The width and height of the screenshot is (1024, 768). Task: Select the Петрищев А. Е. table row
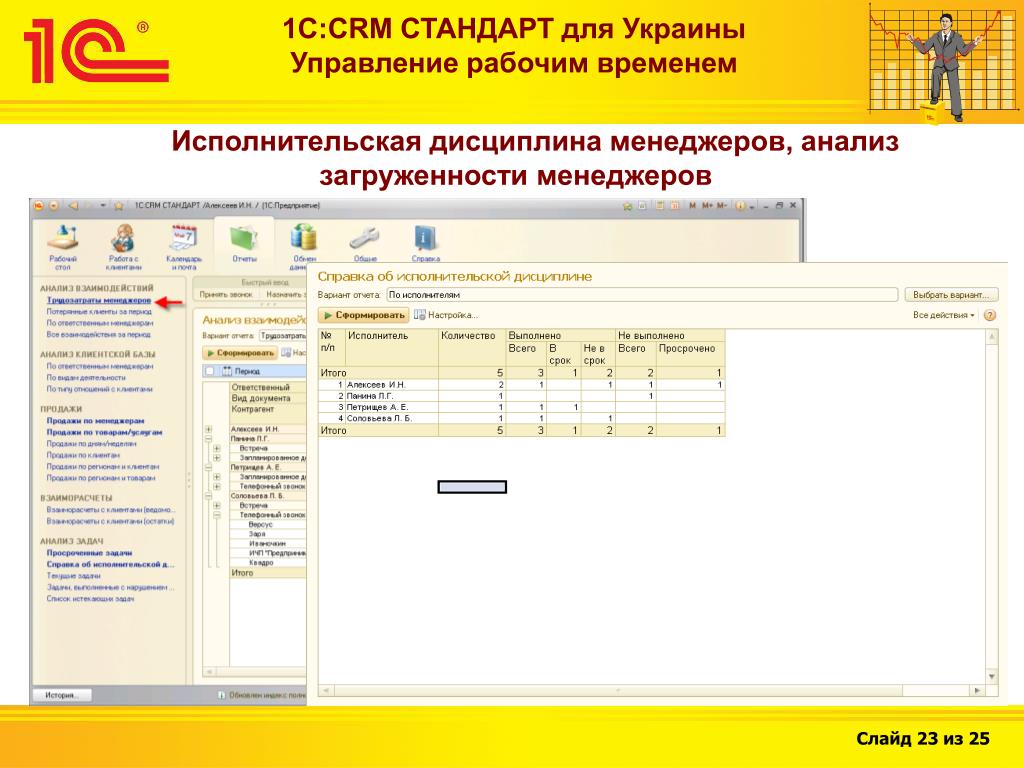(x=521, y=408)
